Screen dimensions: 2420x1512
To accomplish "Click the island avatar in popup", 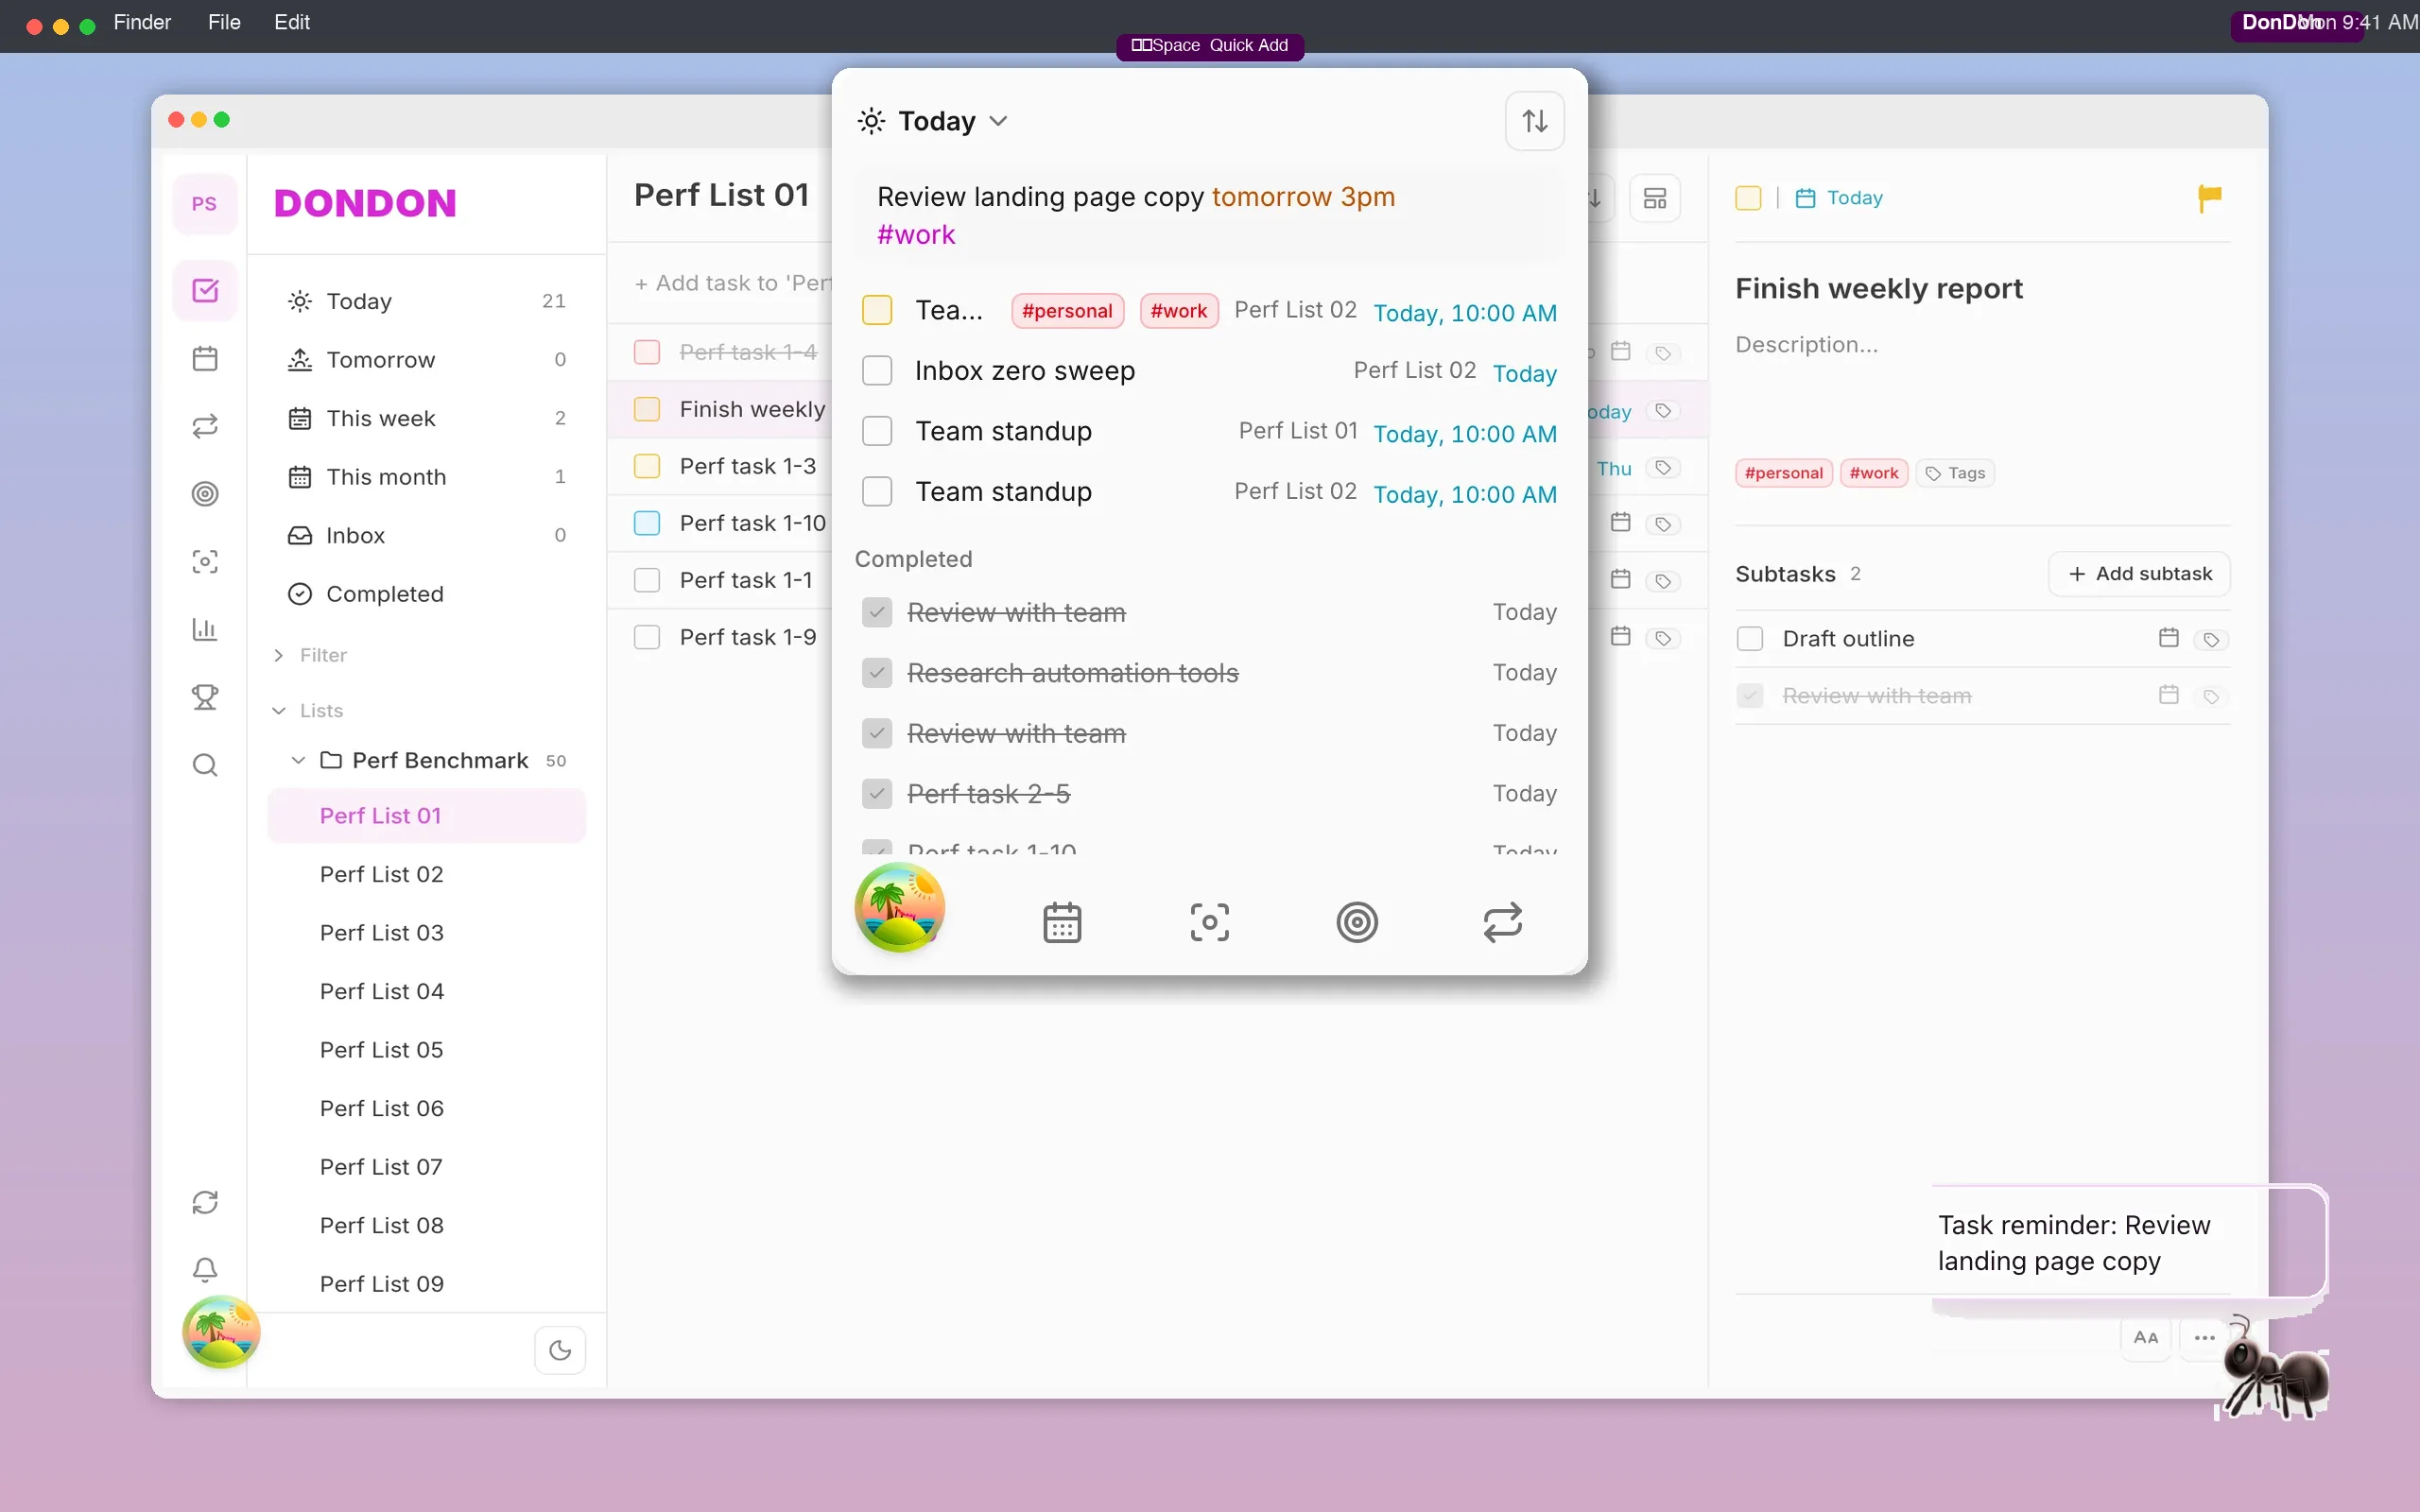I will click(899, 907).
